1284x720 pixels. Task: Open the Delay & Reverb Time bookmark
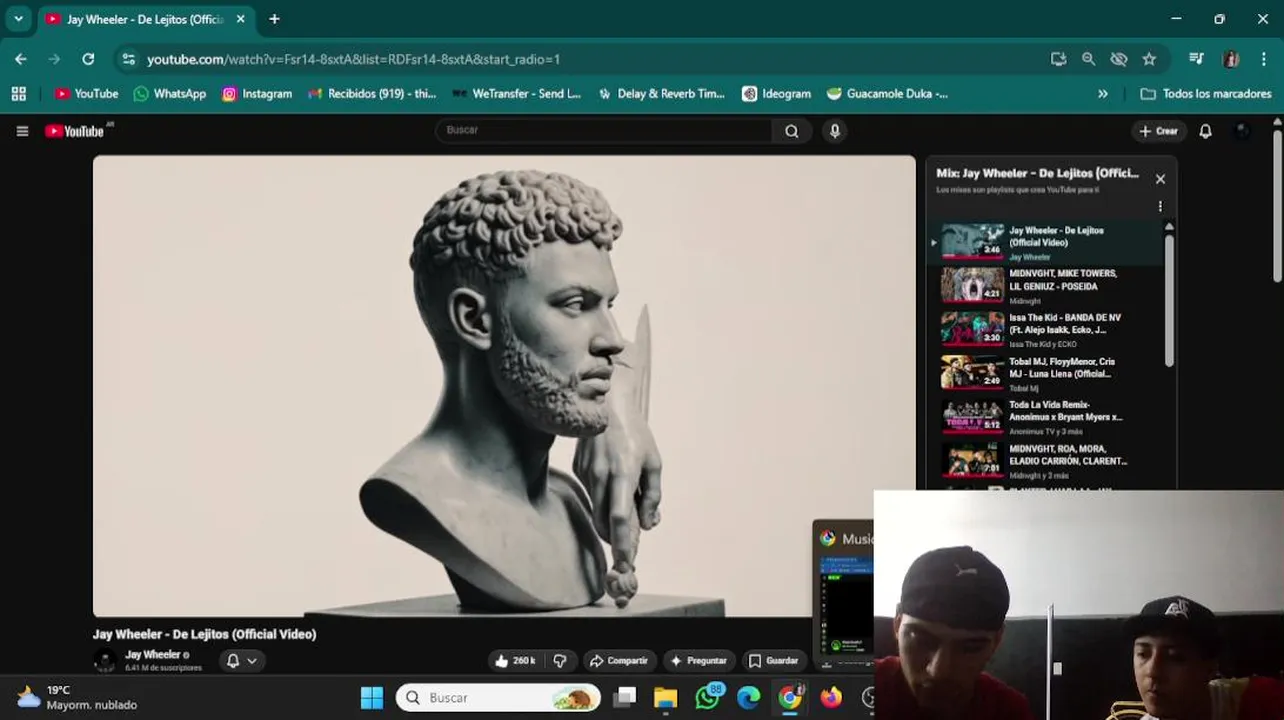[661, 93]
